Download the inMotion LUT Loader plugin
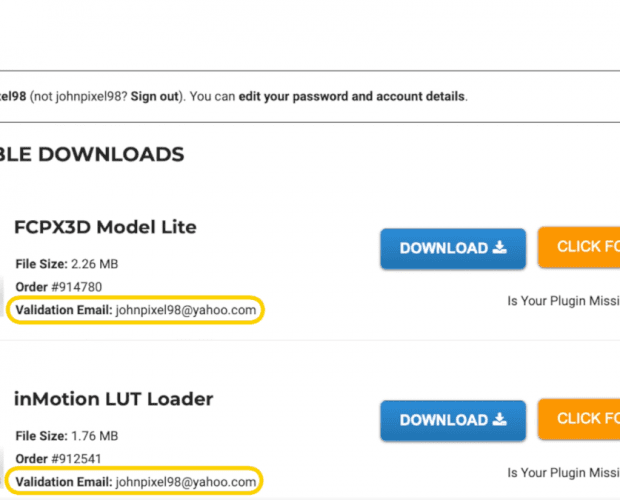This screenshot has width=620, height=500. (x=453, y=421)
